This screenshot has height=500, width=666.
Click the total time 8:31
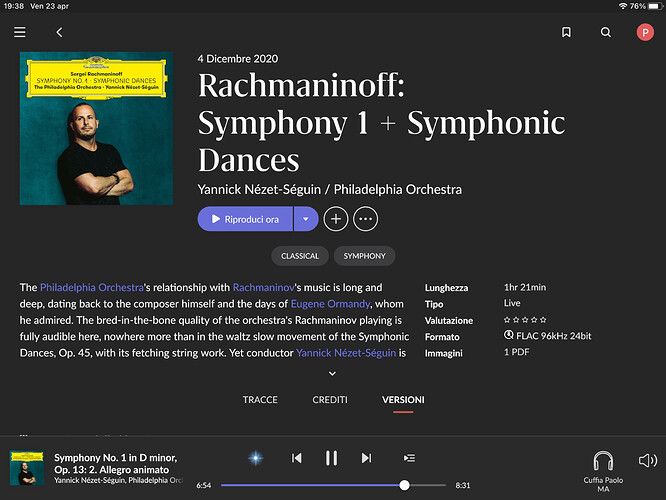[x=463, y=485]
